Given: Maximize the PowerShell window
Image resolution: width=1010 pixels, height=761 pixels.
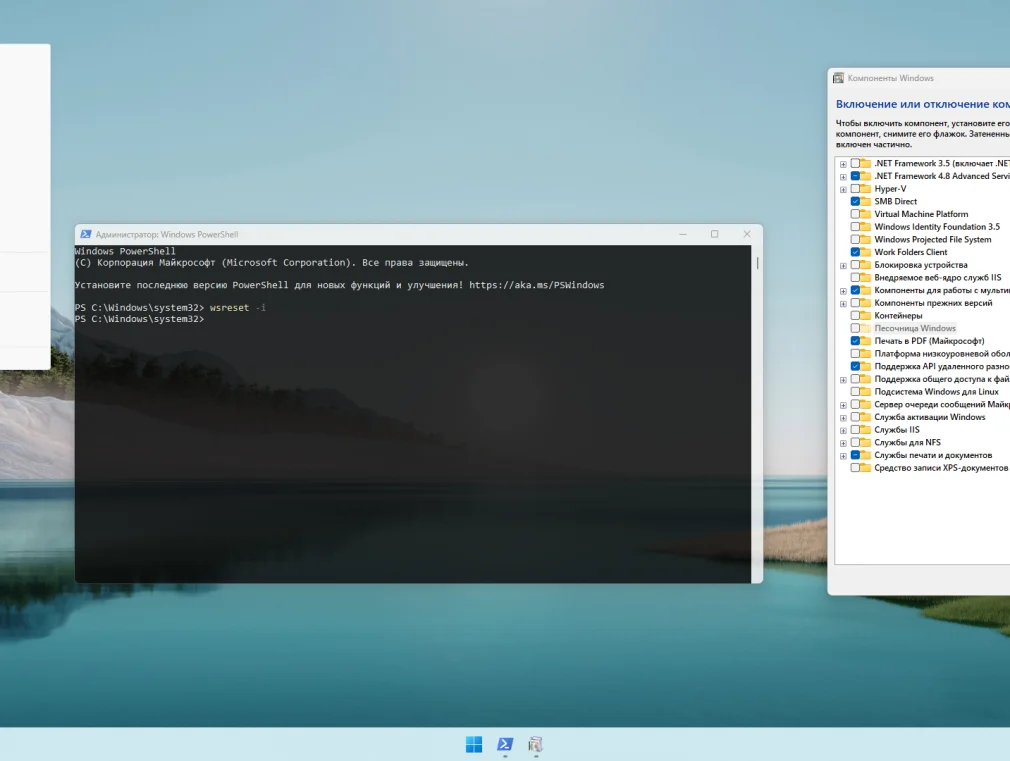Looking at the screenshot, I should click(x=714, y=234).
